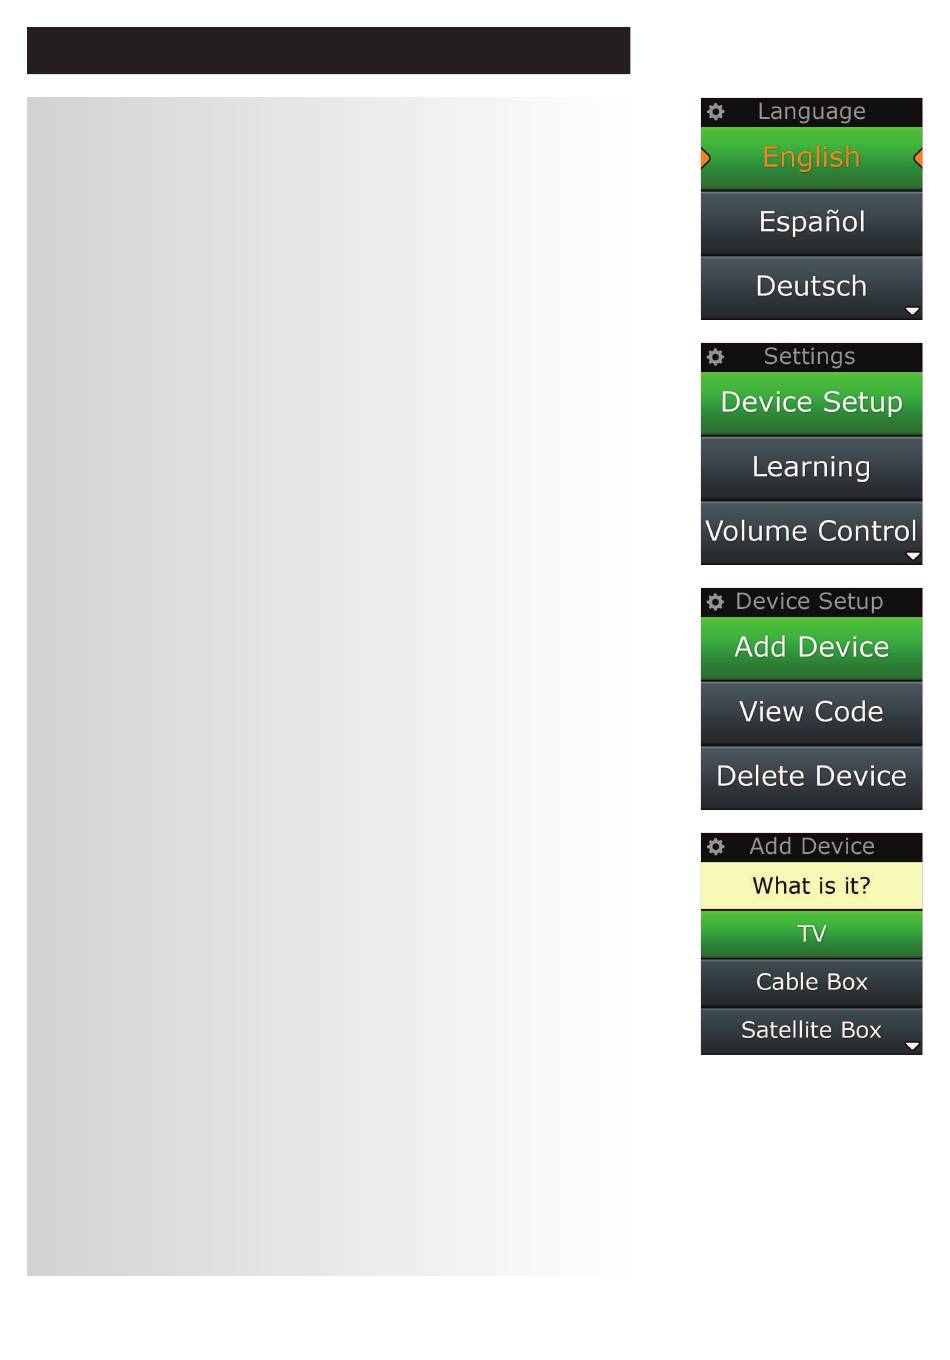Show more device types via arrow by Satellite Box

pos(912,1046)
